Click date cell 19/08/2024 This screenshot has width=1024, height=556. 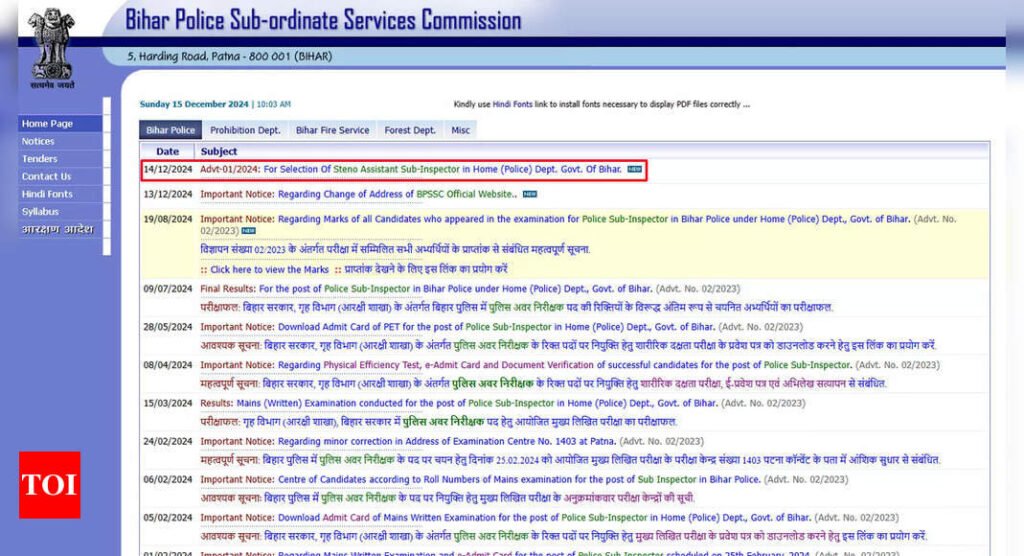(168, 219)
